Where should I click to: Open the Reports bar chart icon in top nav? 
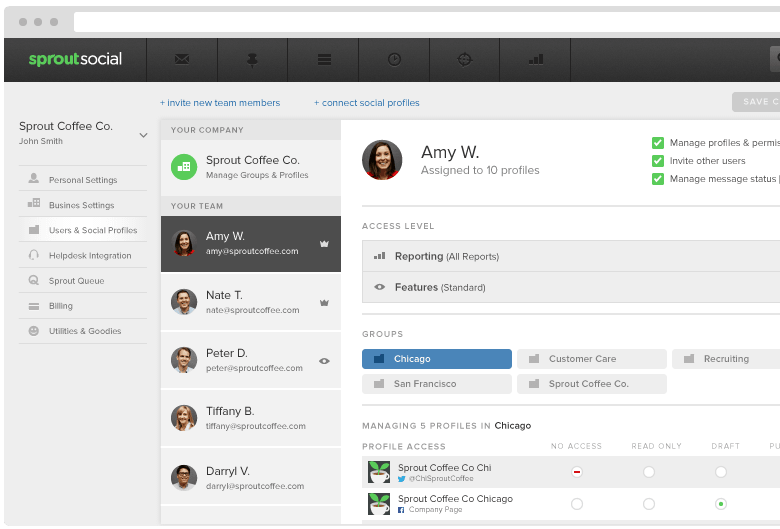(x=536, y=60)
